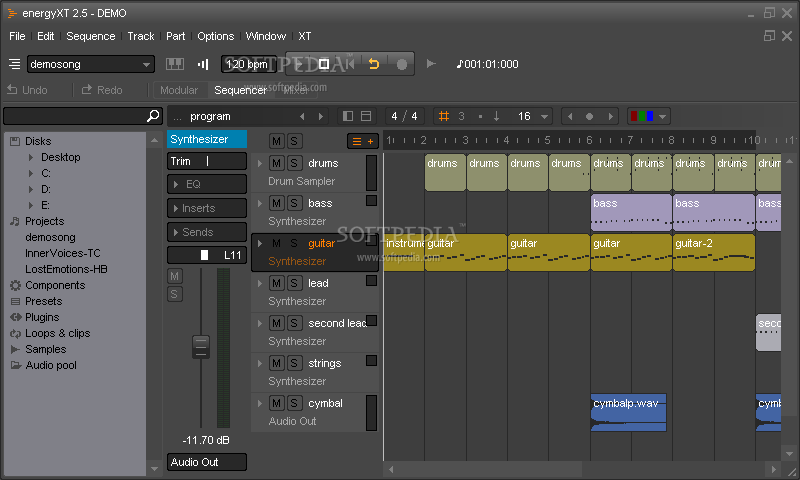Open the Options menu
This screenshot has width=800, height=480.
pos(216,36)
